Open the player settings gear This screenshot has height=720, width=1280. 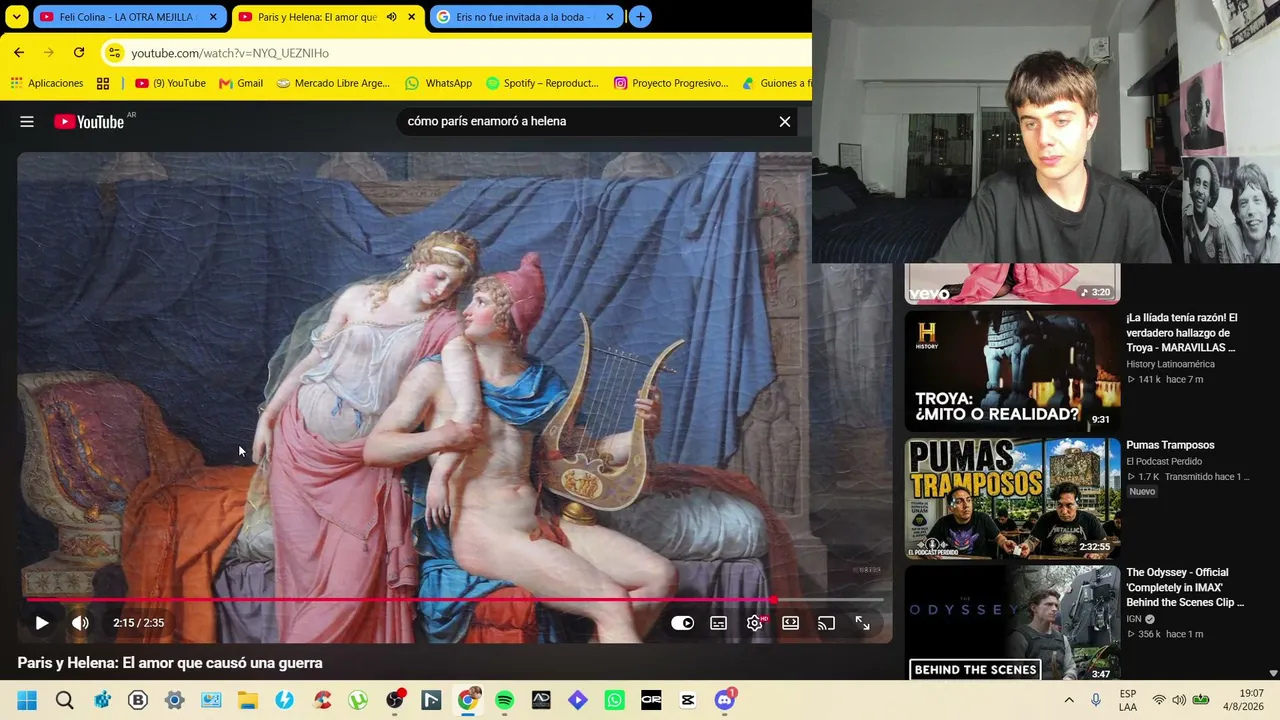point(755,623)
